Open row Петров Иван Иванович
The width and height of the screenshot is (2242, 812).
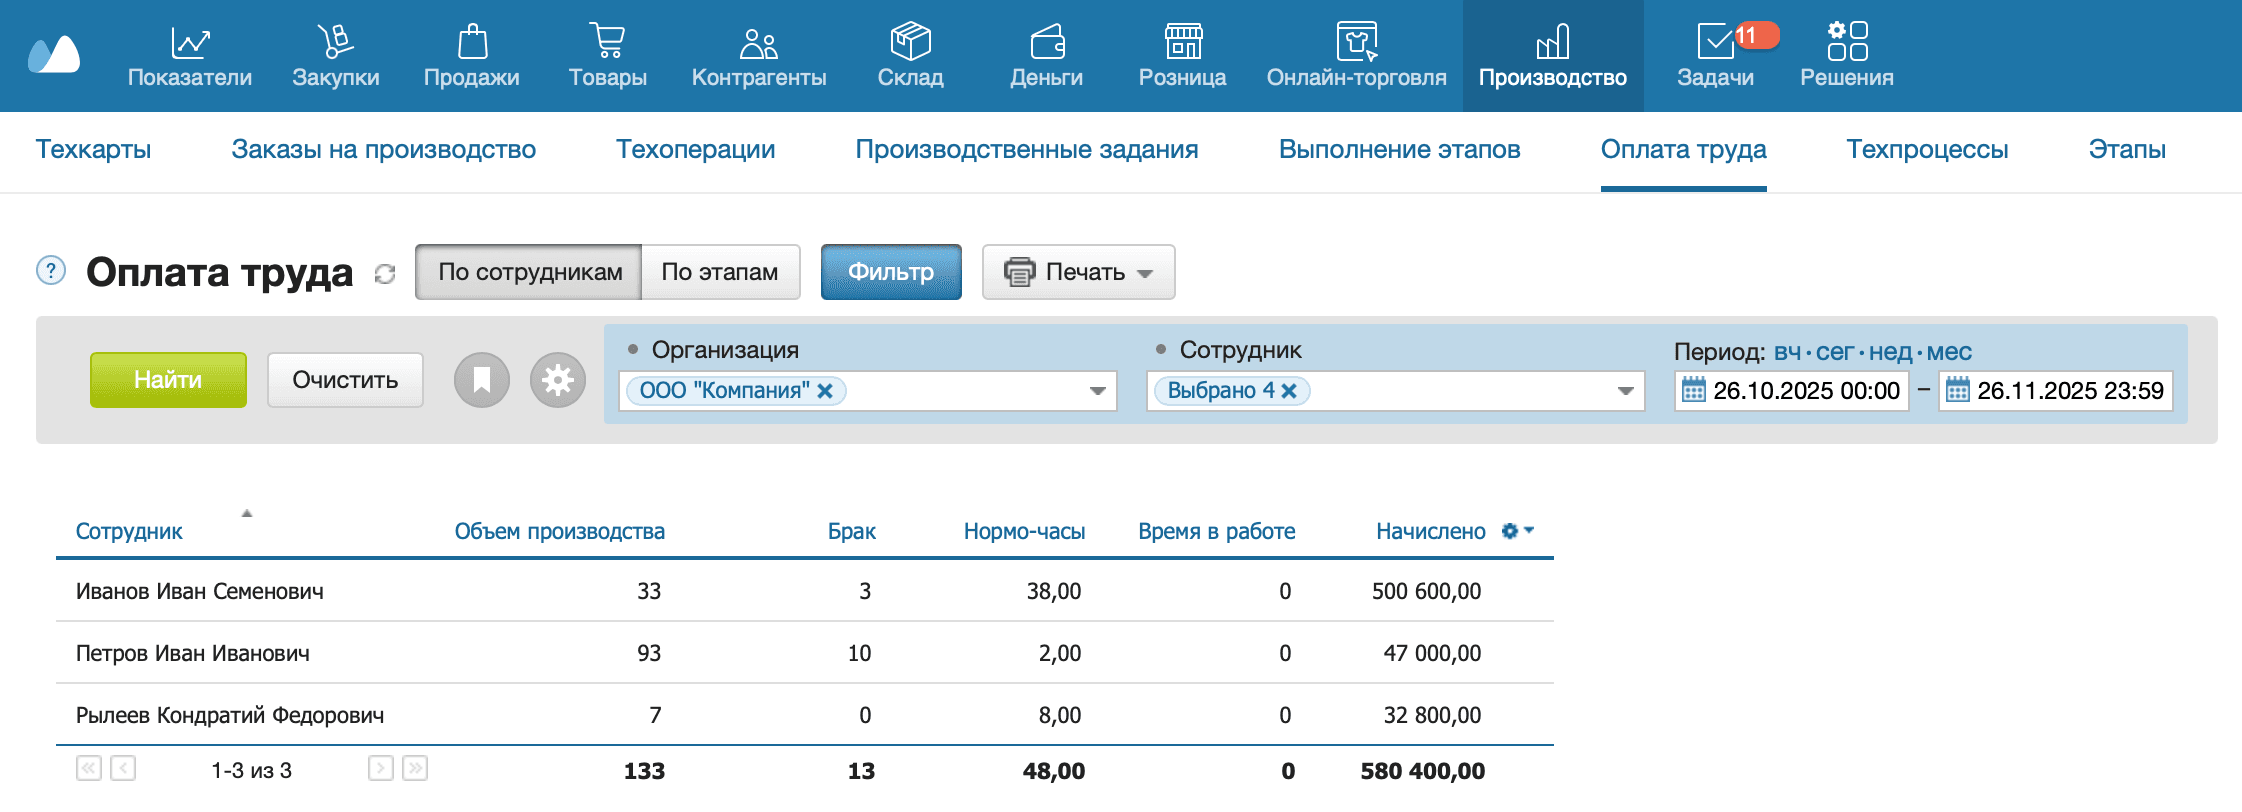tap(805, 653)
